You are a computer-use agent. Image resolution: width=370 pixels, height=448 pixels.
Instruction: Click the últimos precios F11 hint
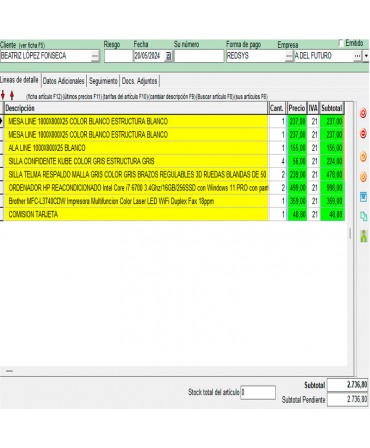click(x=82, y=97)
